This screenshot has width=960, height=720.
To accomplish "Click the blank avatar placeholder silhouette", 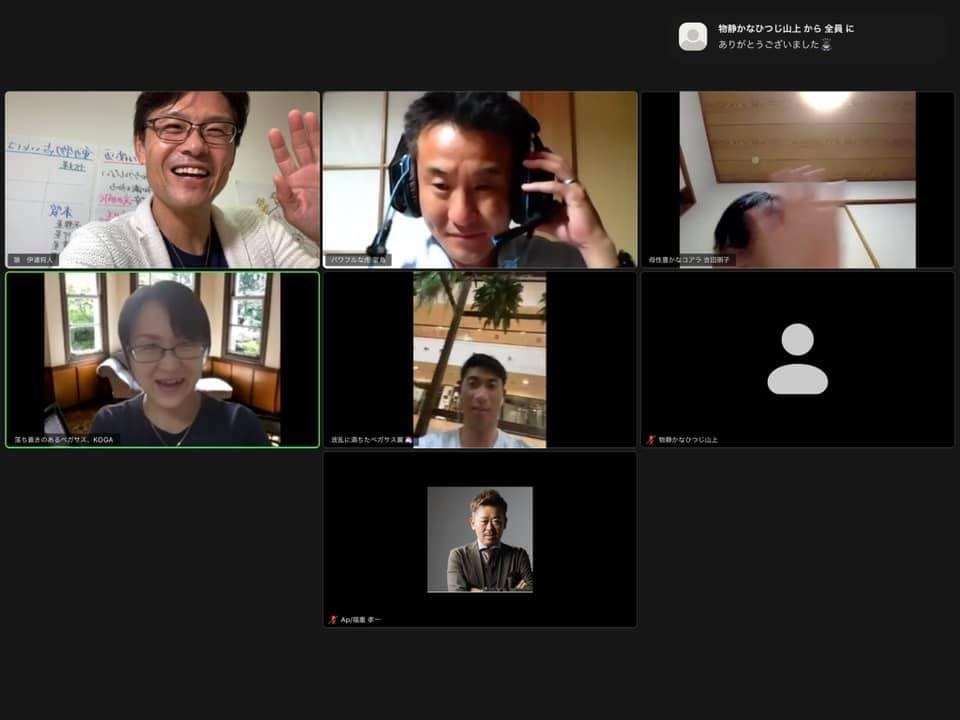I will pyautogui.click(x=797, y=359).
